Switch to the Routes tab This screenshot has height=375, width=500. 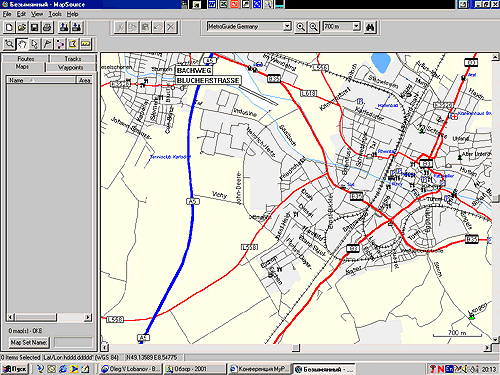26,58
